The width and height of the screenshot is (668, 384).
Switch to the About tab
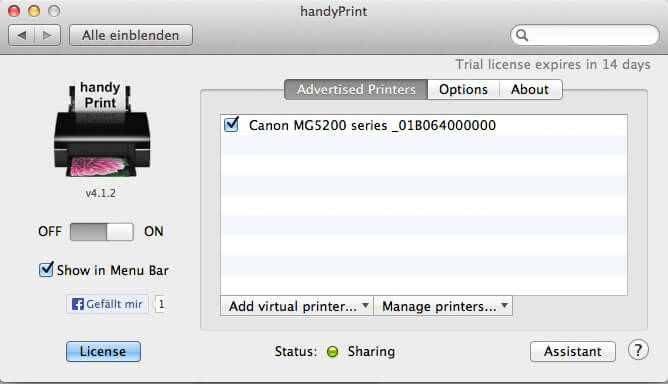[530, 90]
